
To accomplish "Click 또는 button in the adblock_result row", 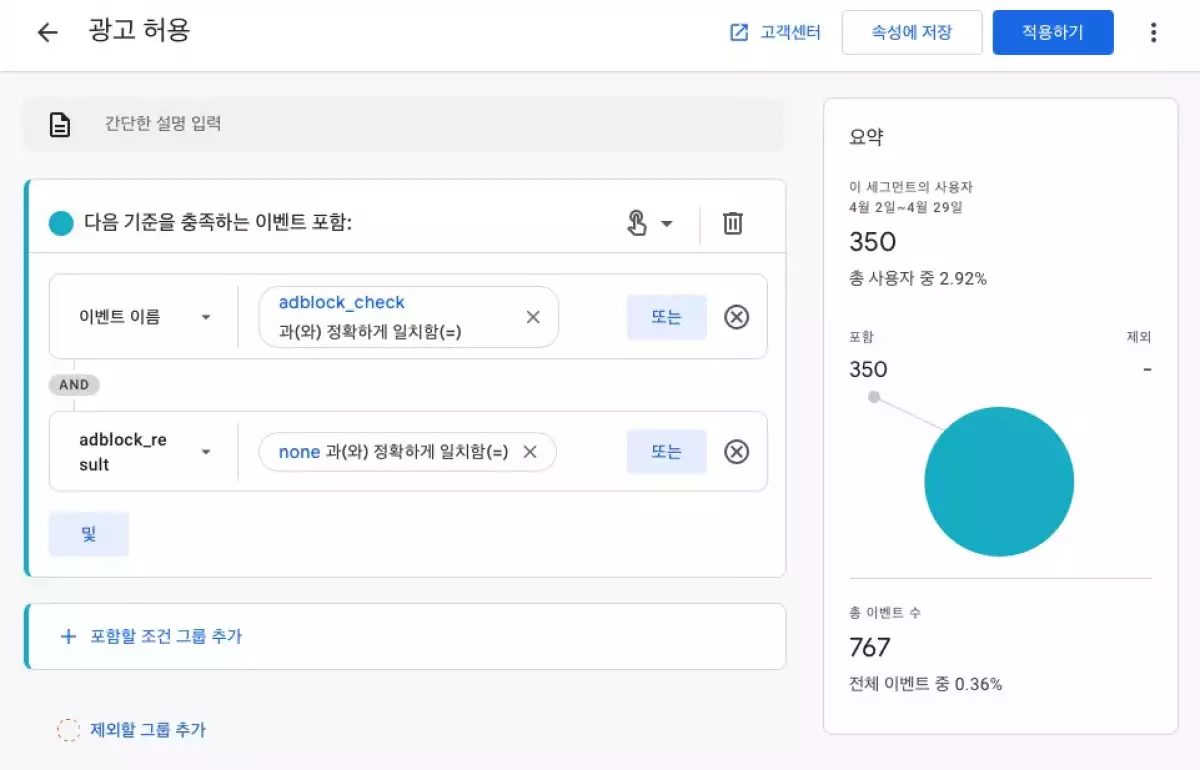I will point(666,452).
